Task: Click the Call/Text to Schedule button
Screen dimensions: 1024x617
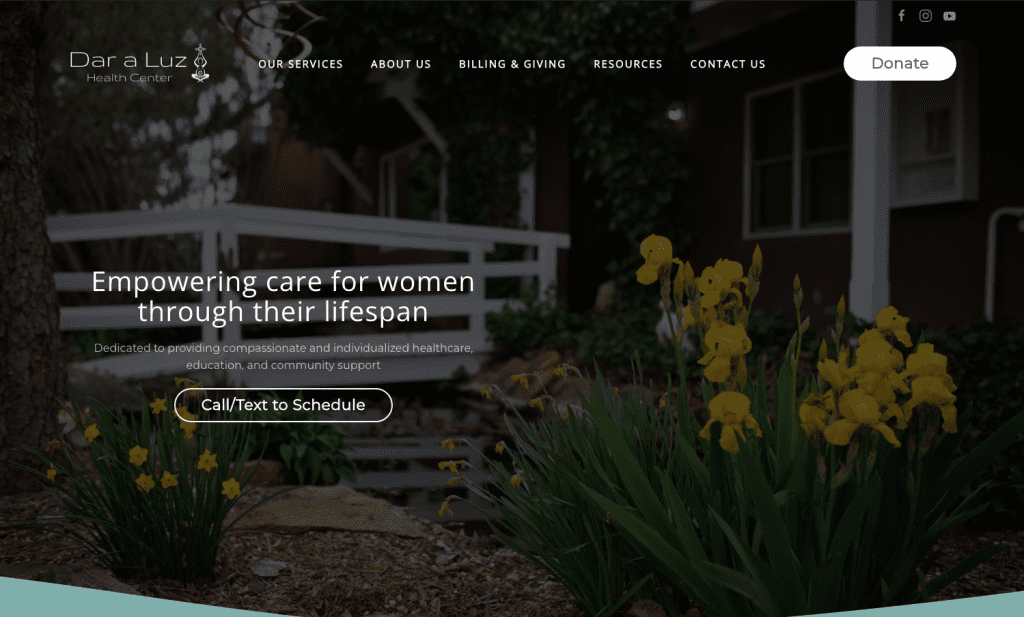Action: point(283,405)
